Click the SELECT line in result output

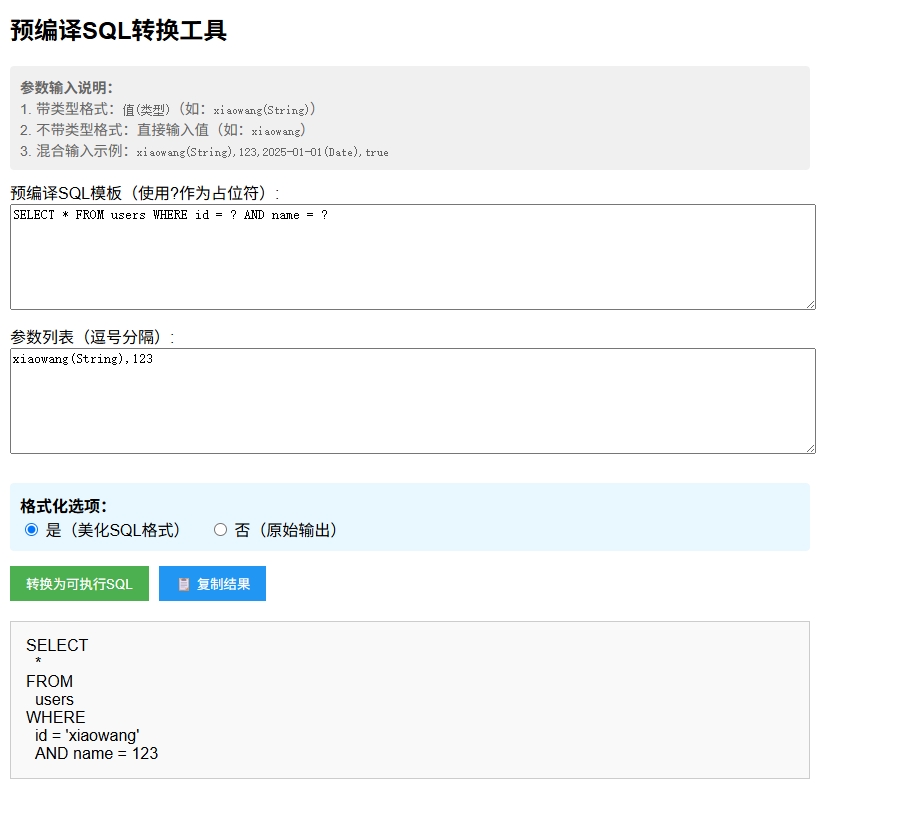point(57,645)
